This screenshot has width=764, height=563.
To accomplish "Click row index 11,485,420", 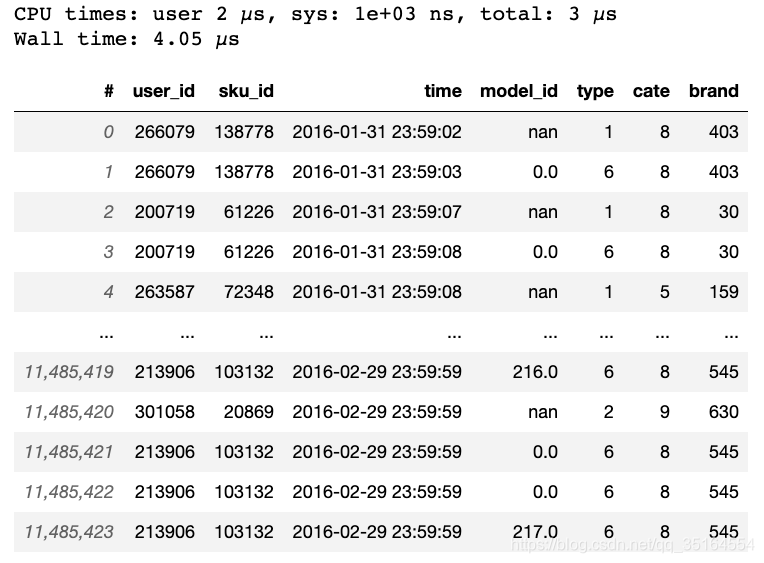I will (69, 412).
